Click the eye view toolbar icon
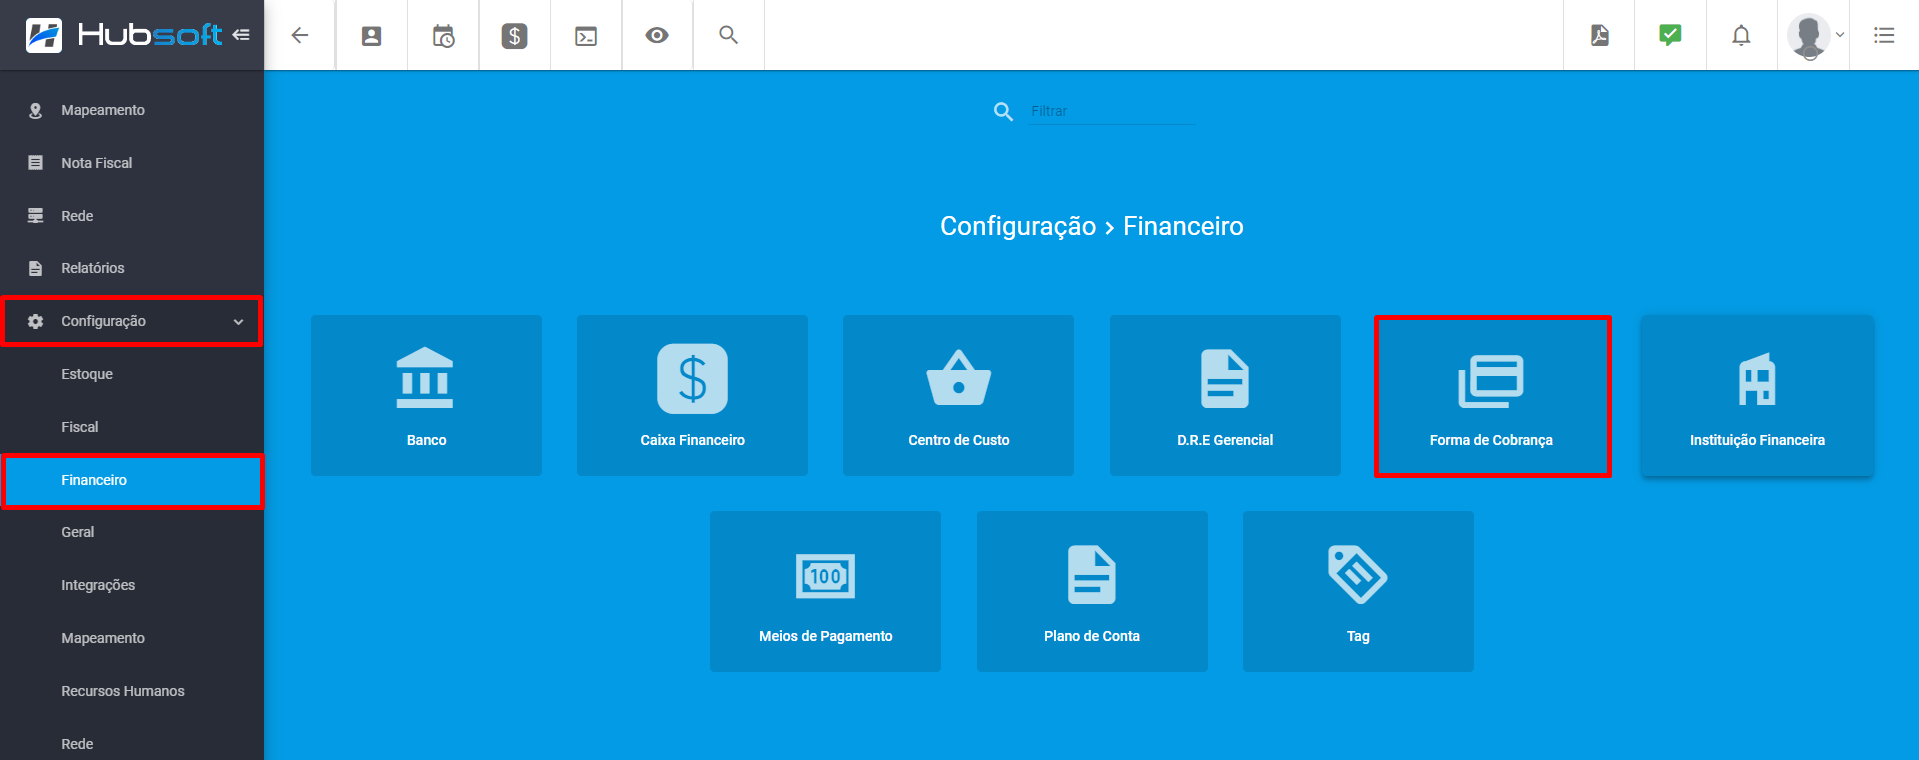The height and width of the screenshot is (760, 1919). [657, 35]
